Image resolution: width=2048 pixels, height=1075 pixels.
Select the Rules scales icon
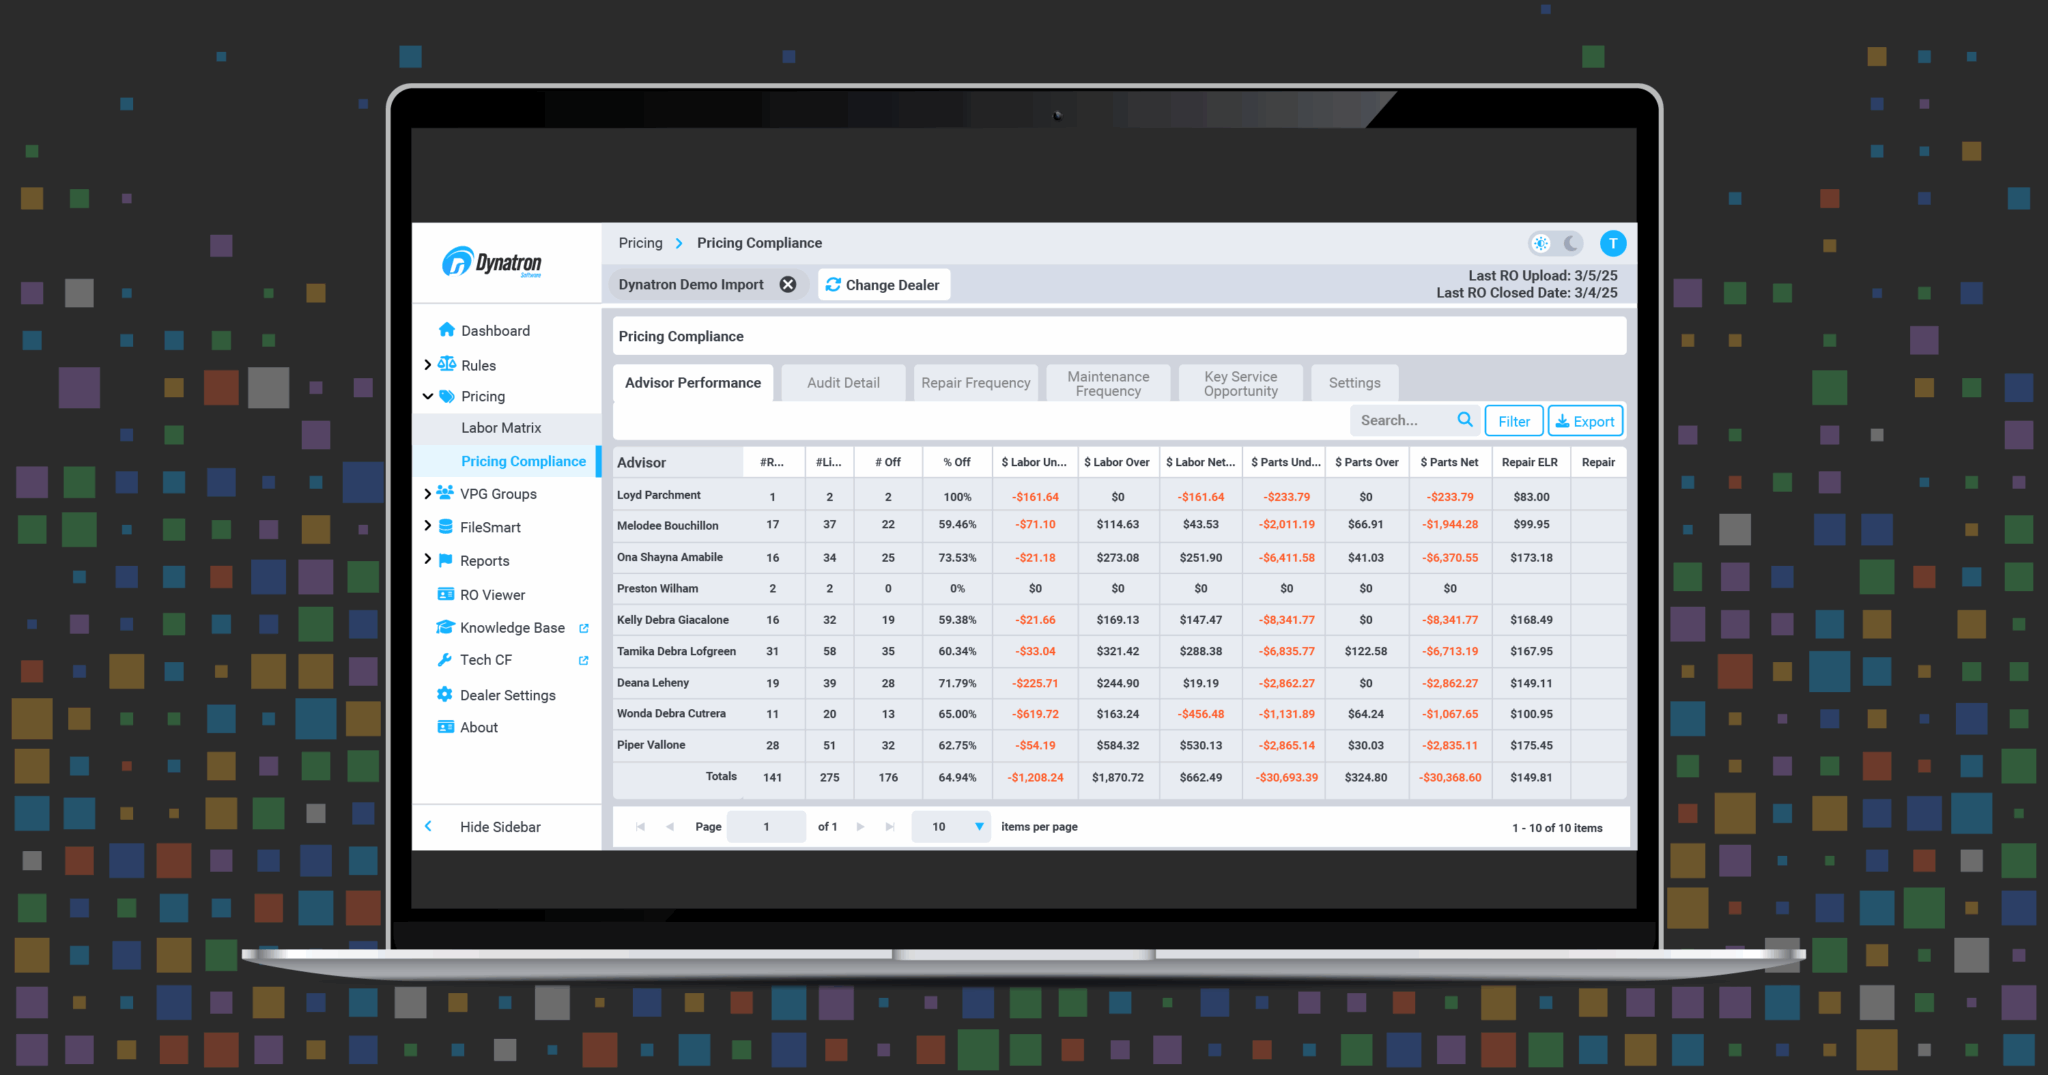(447, 364)
